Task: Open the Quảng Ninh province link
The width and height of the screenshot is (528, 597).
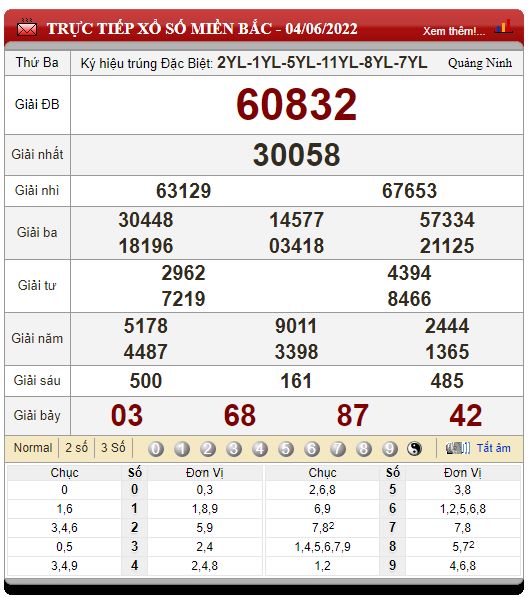Action: [480, 63]
